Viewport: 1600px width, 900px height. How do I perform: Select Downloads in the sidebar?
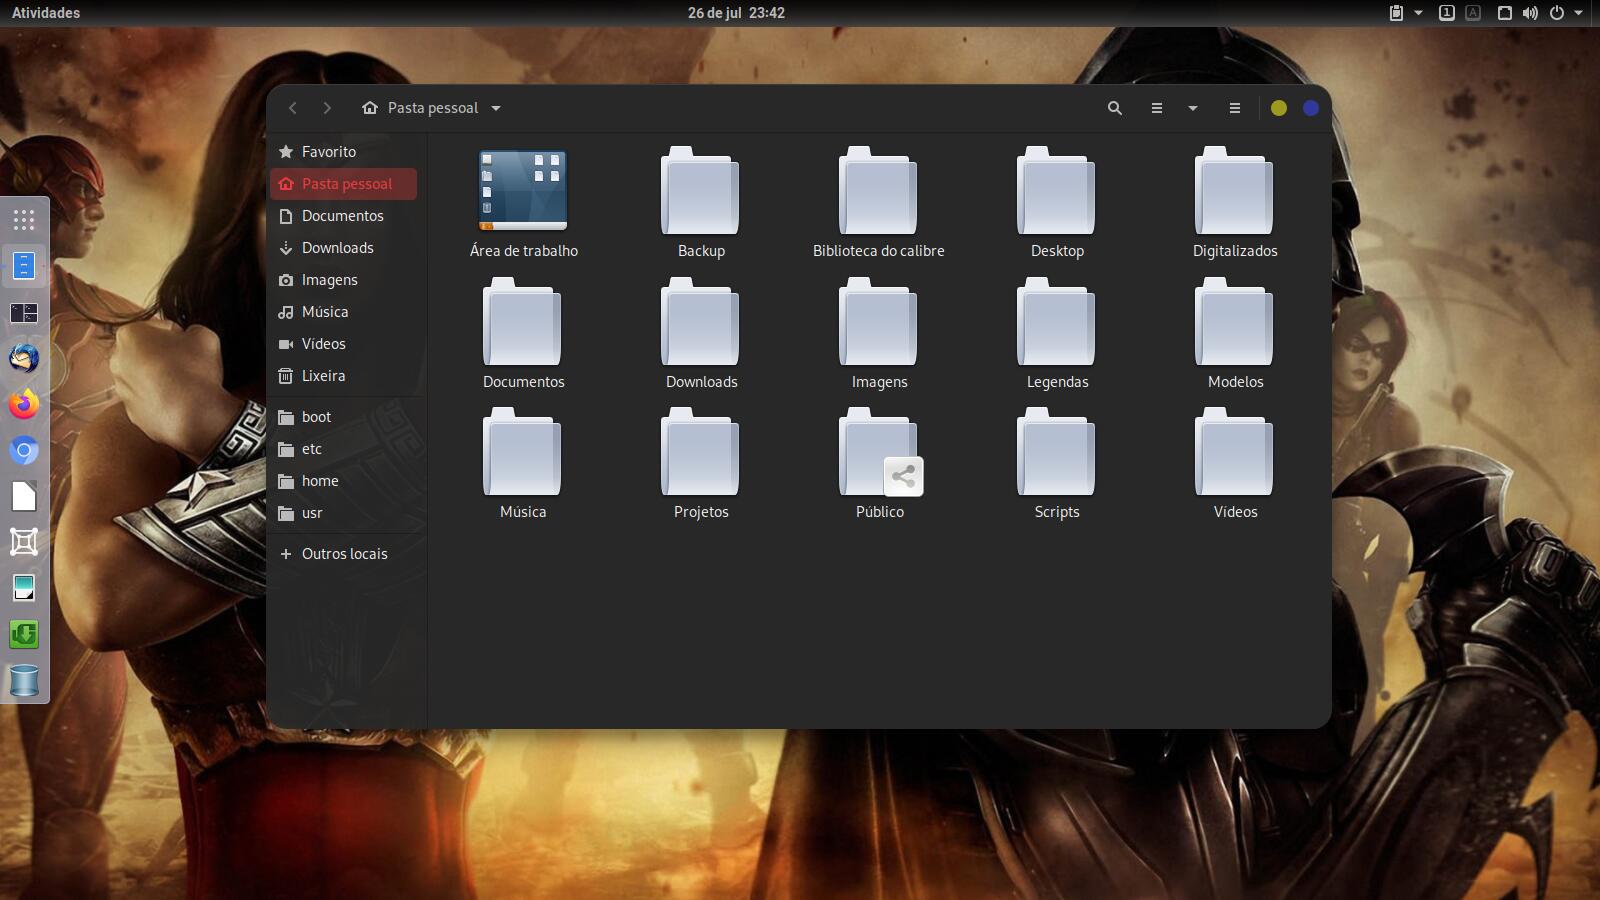click(337, 248)
